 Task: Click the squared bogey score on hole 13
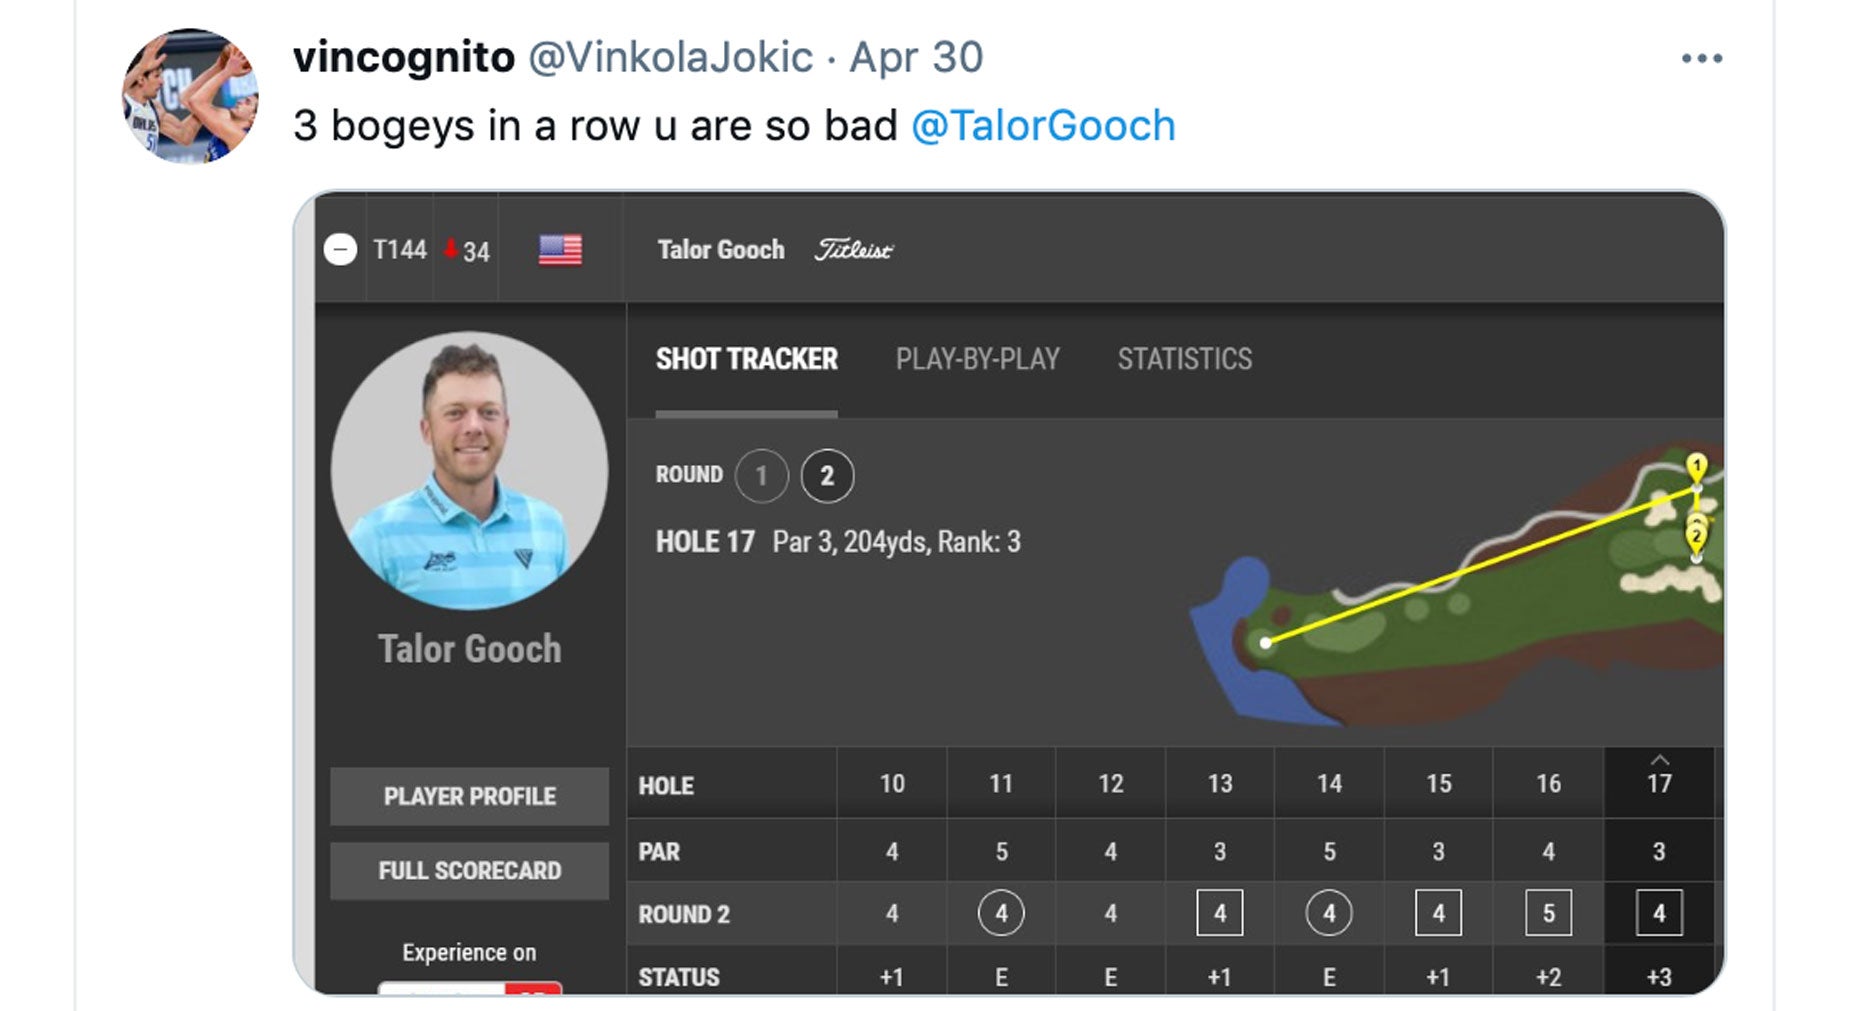coord(1219,913)
